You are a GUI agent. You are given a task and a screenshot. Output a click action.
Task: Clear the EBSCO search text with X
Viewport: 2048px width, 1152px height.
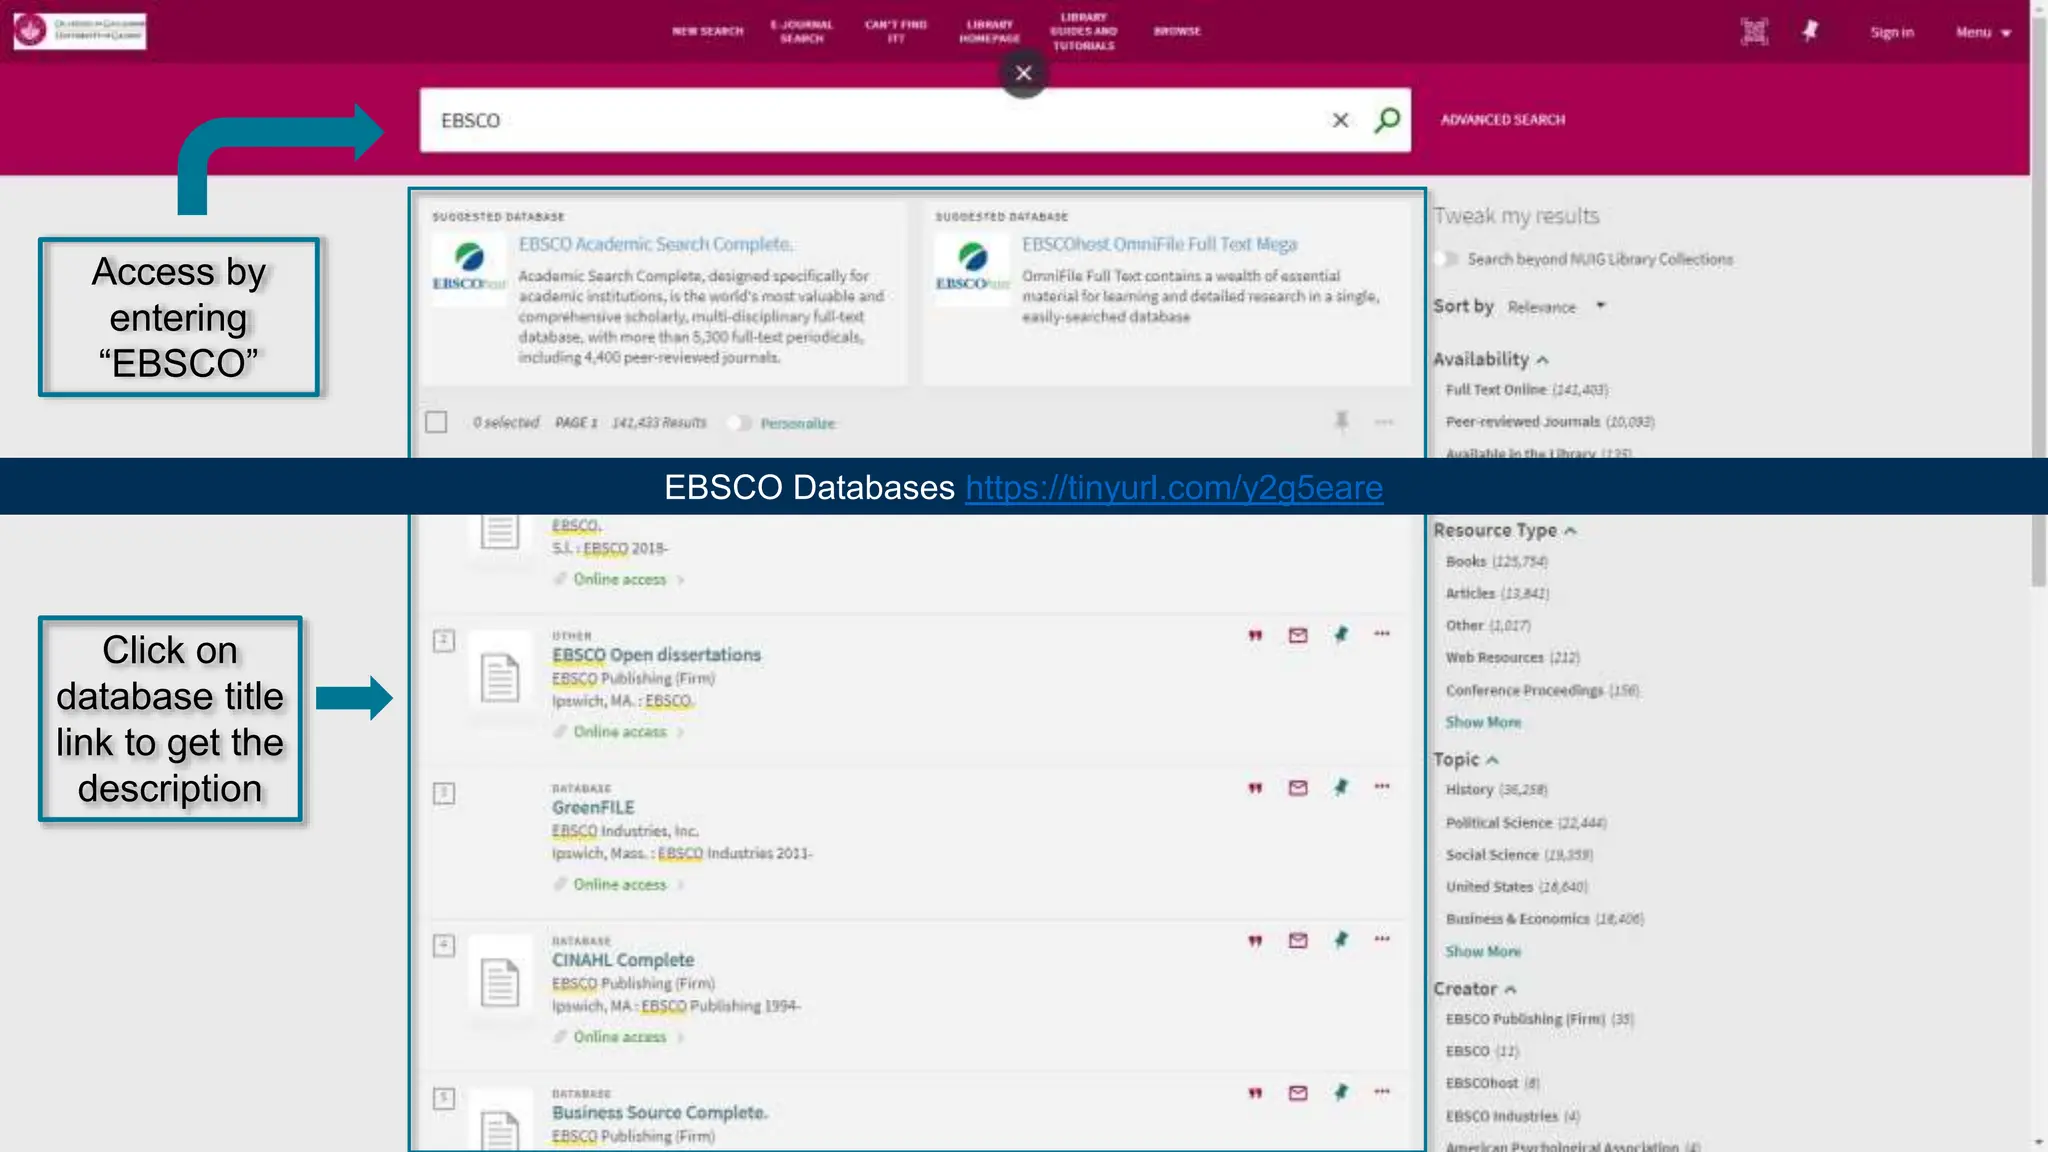click(x=1340, y=120)
